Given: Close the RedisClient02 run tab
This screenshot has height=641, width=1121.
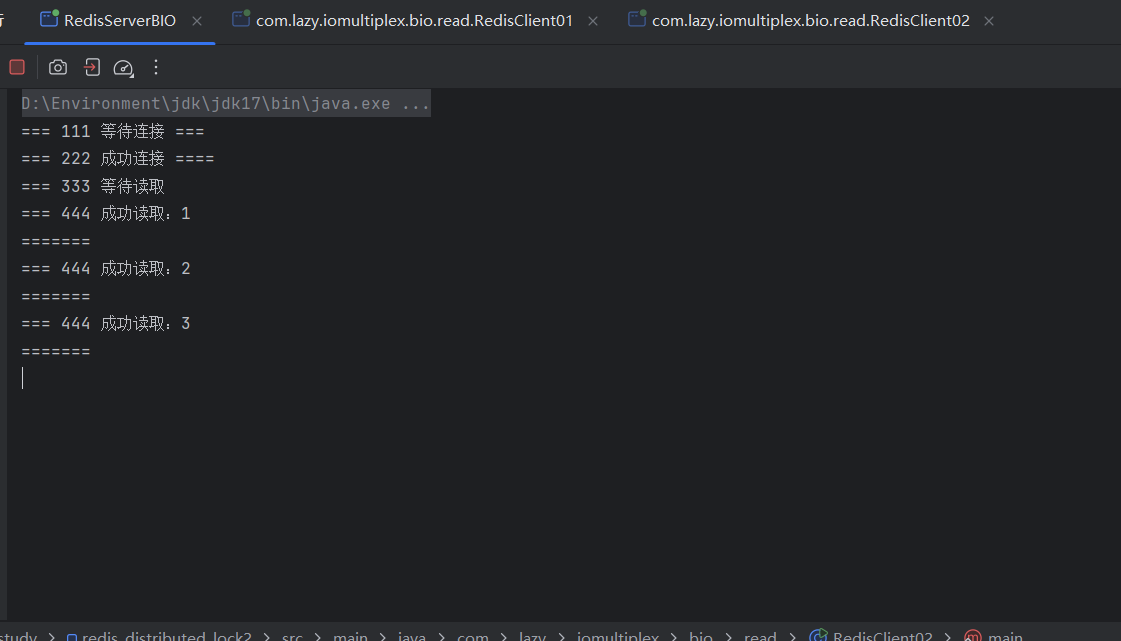Looking at the screenshot, I should [989, 21].
